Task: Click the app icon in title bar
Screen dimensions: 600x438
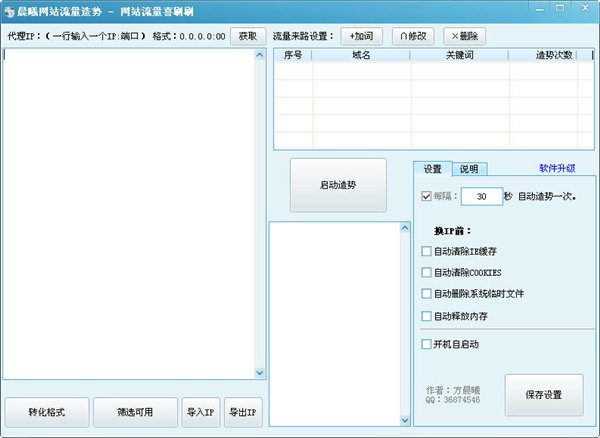Action: tap(9, 11)
